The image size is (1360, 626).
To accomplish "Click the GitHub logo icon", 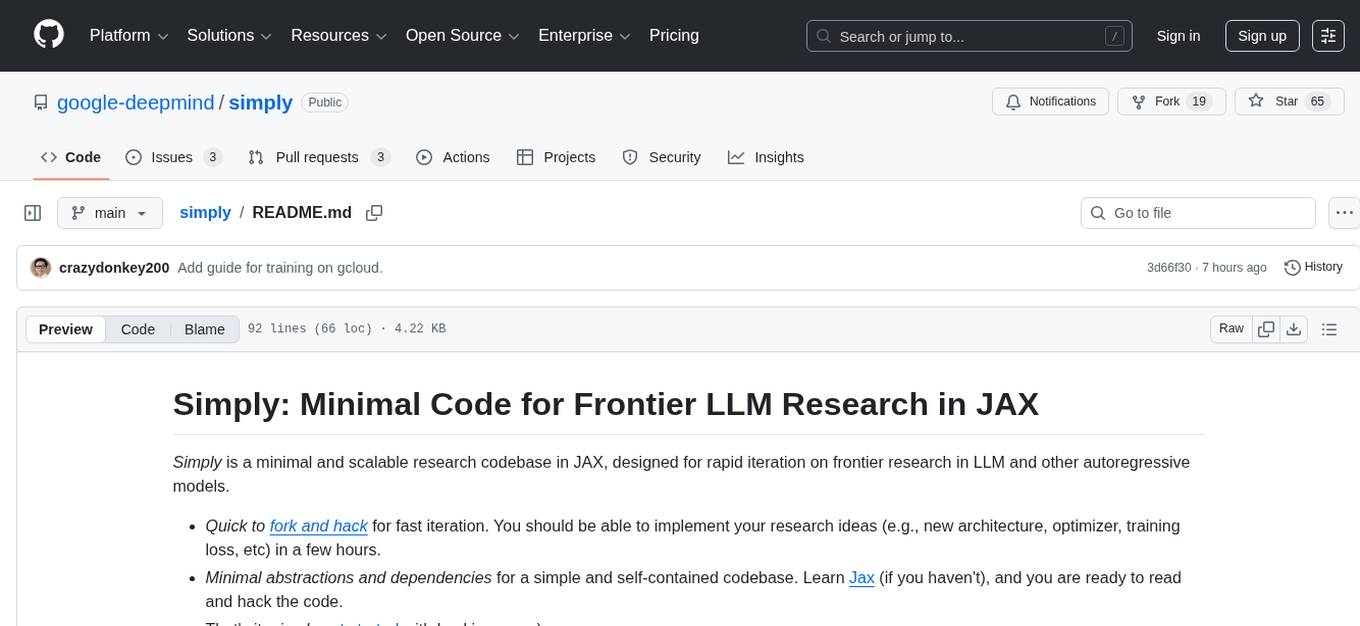I will [x=49, y=35].
